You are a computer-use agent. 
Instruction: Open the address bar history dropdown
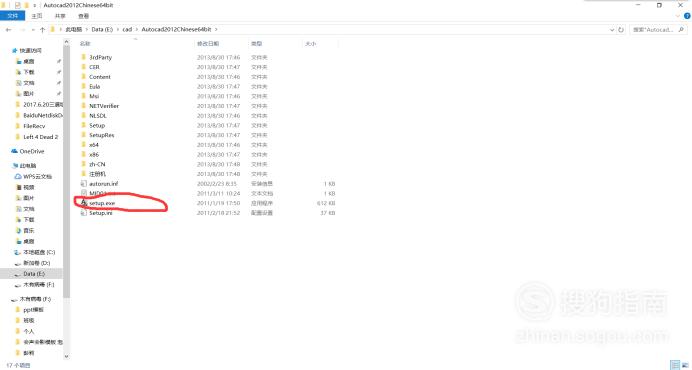coord(612,30)
